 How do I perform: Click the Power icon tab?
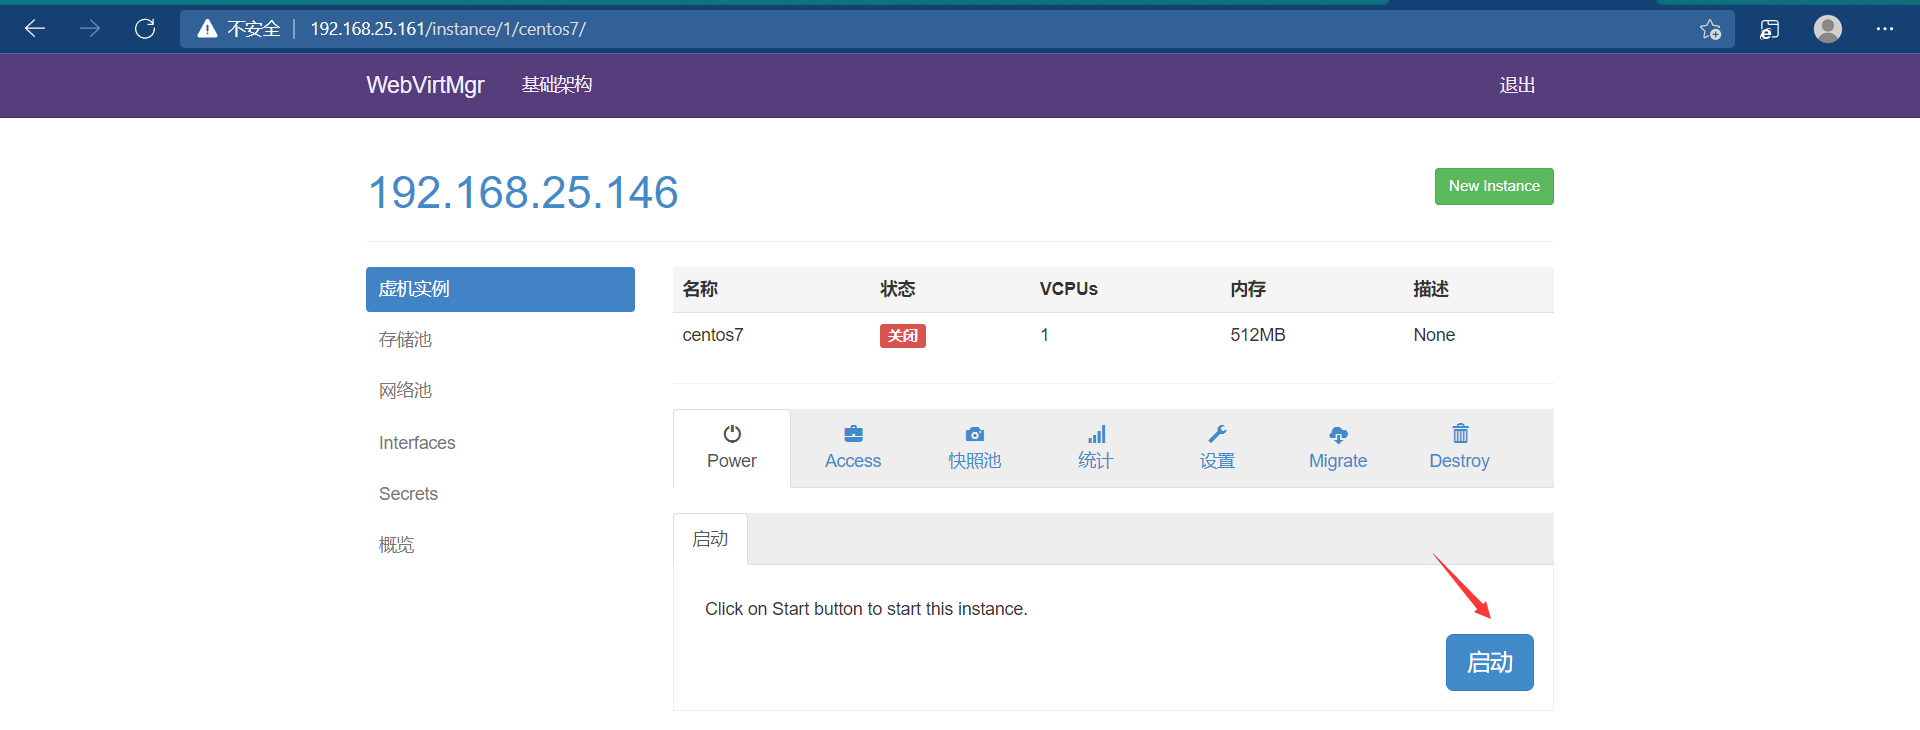(x=732, y=434)
